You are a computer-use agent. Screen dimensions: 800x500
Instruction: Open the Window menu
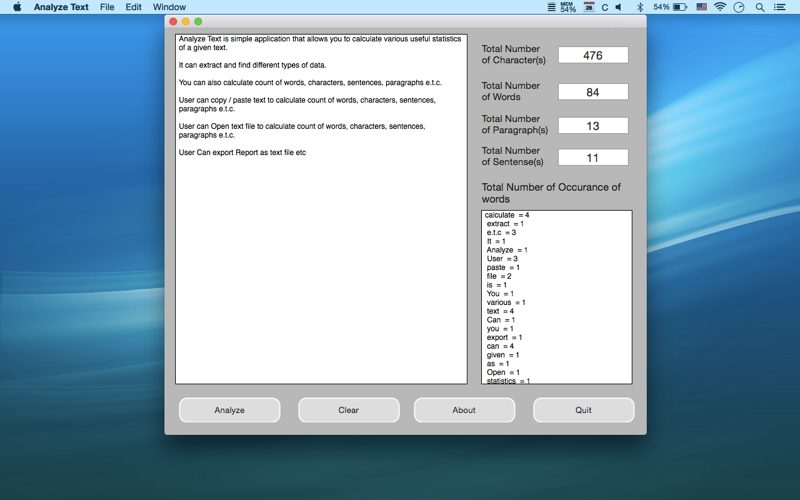coord(169,7)
